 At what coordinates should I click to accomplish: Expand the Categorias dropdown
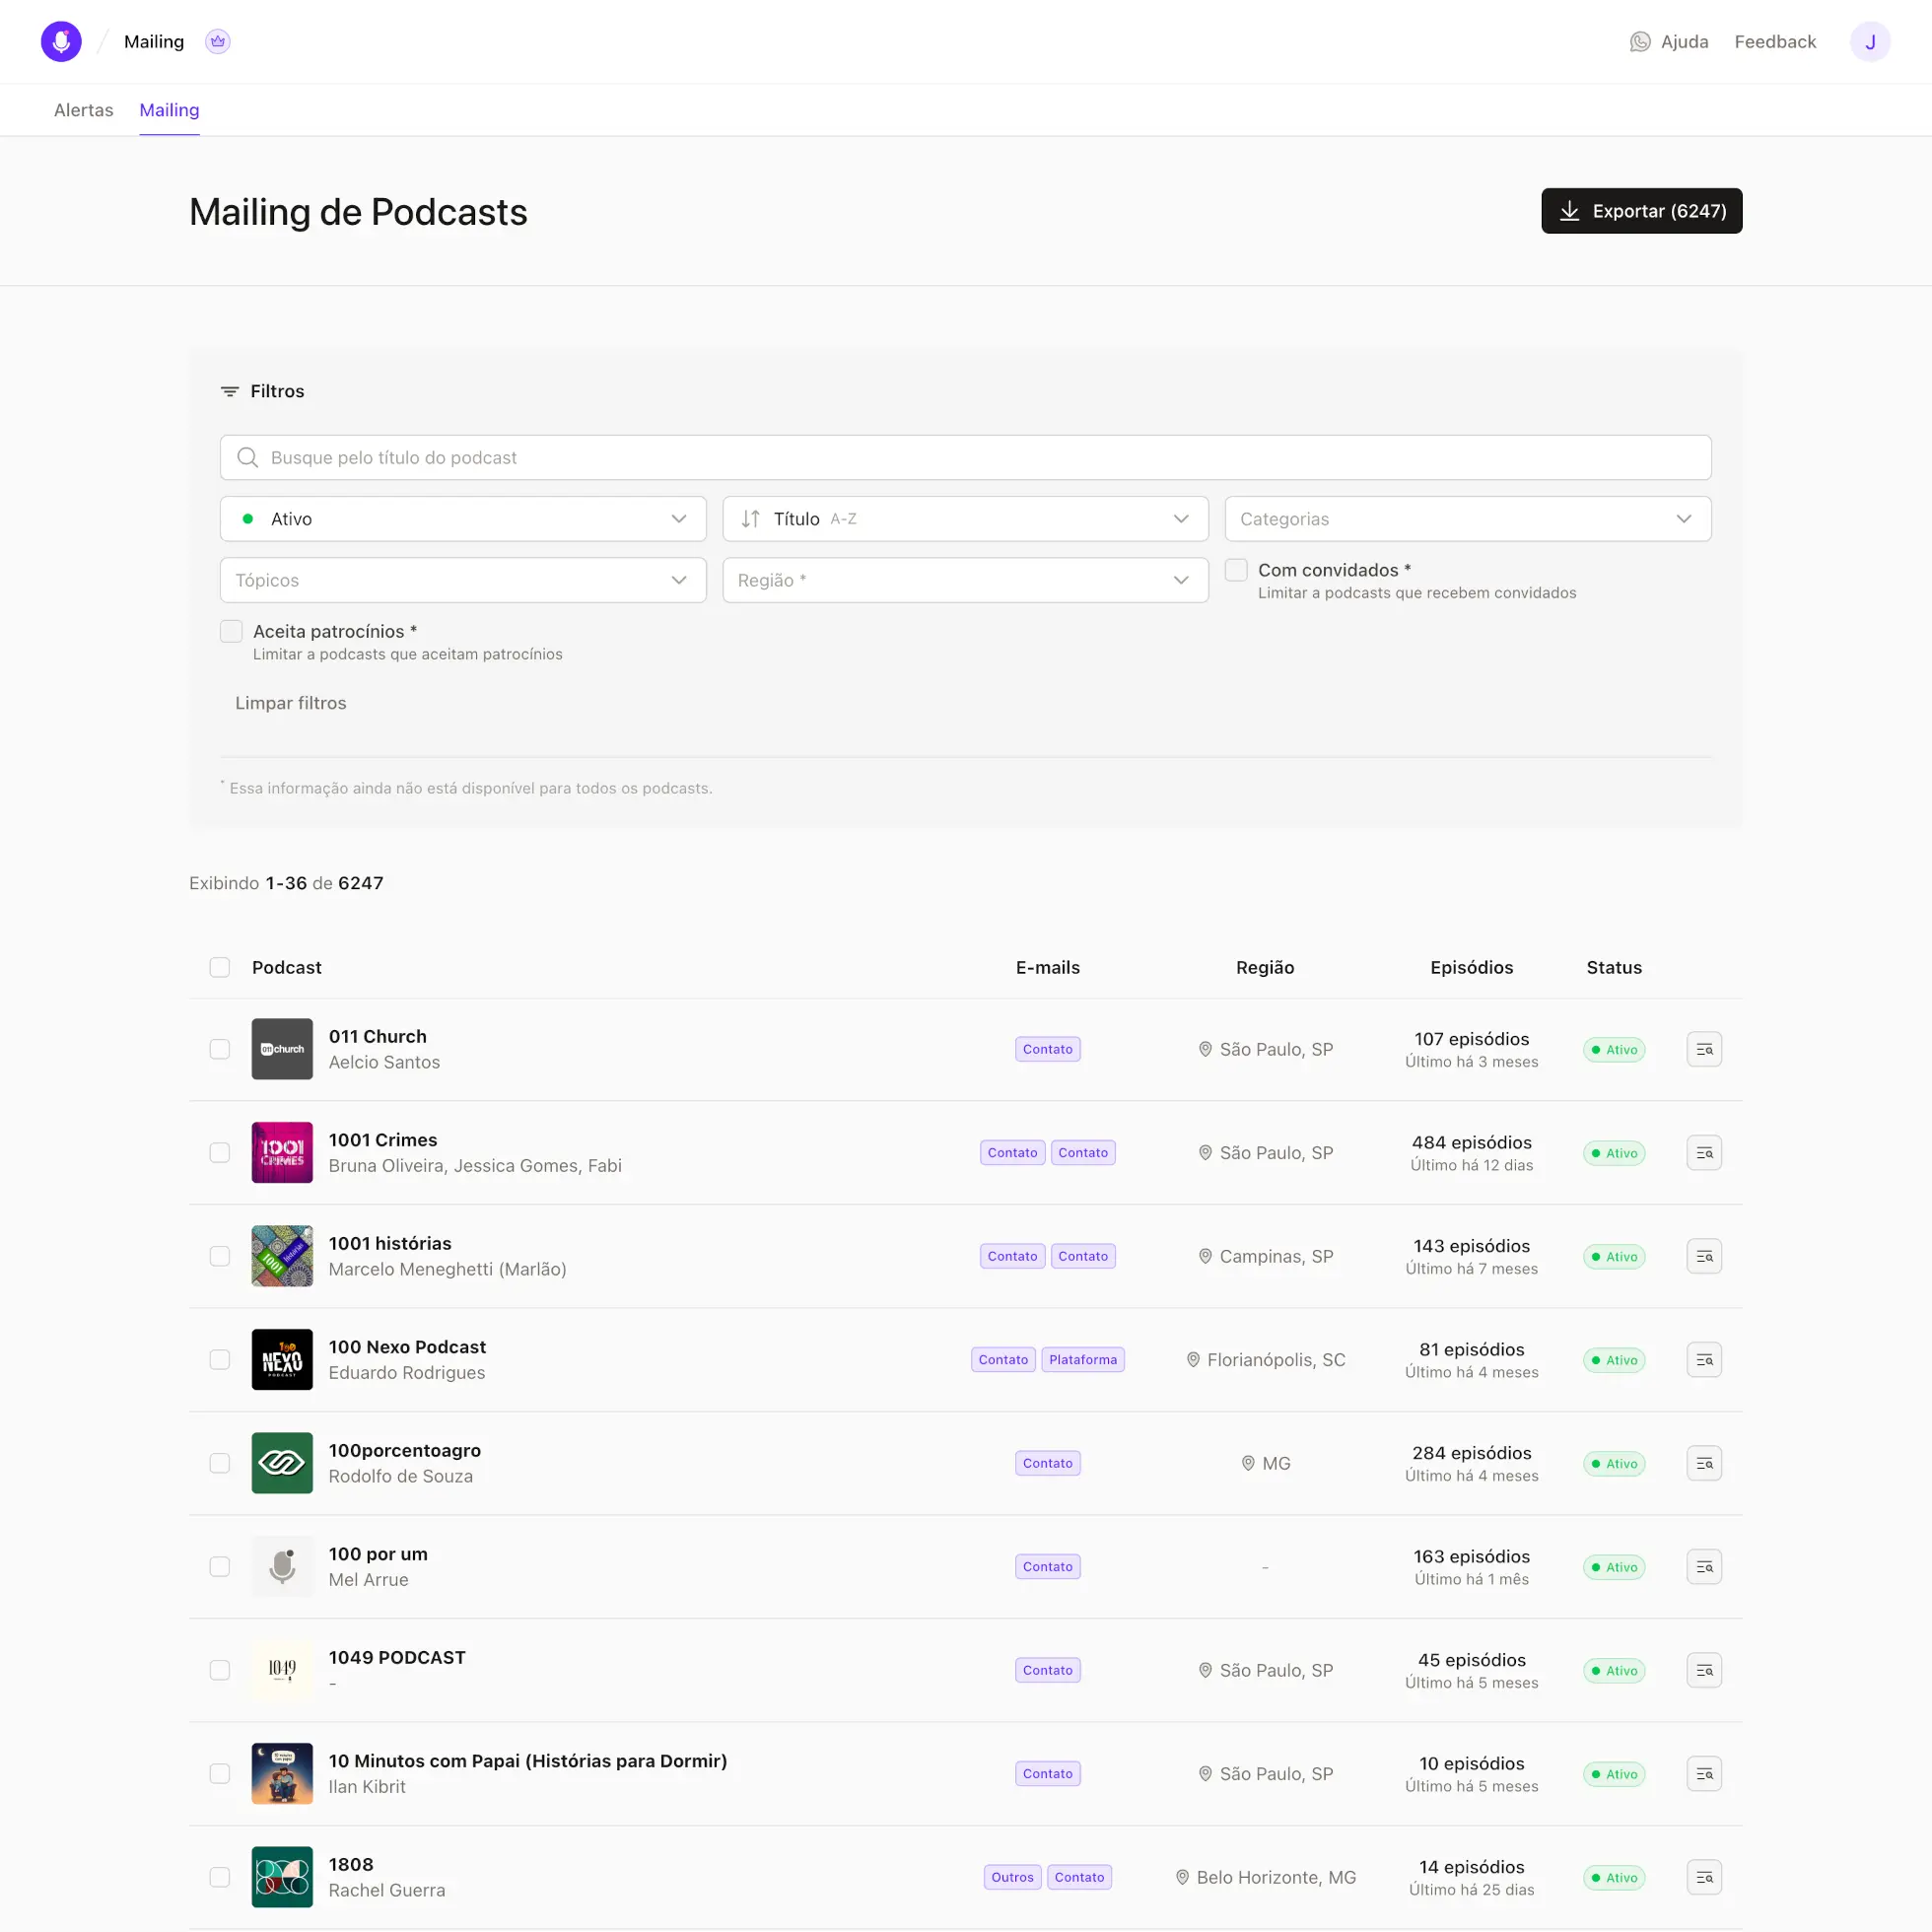[1467, 519]
